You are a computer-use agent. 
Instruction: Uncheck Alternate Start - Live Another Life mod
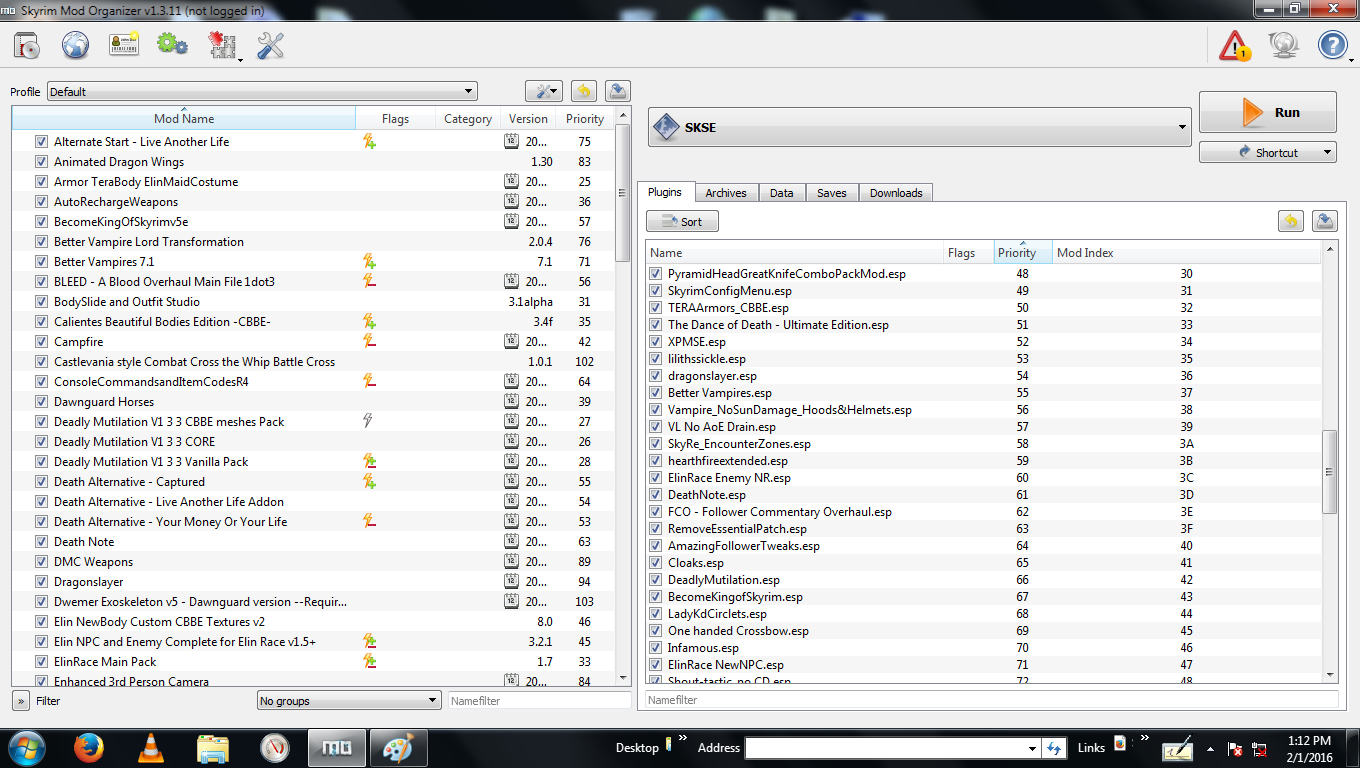point(41,142)
